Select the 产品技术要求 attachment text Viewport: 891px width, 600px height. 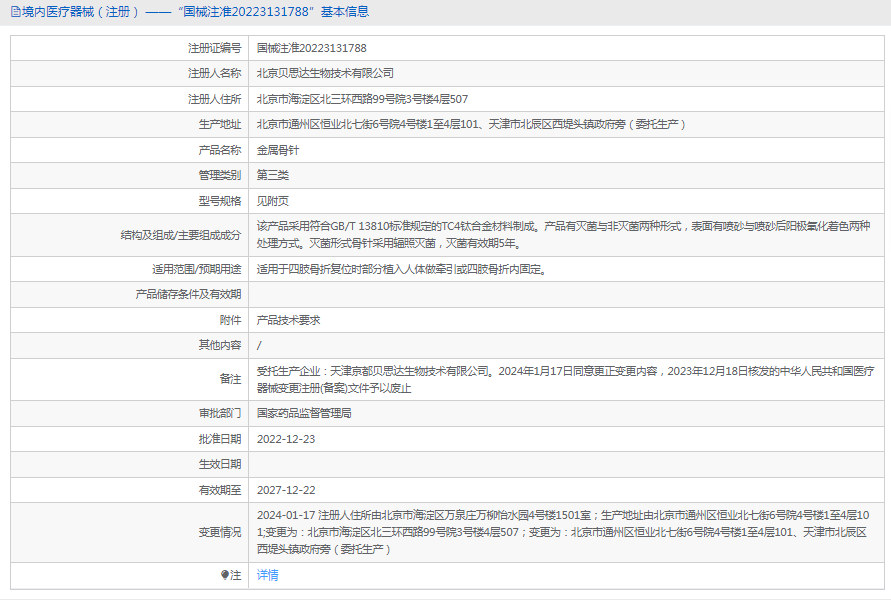(x=289, y=320)
